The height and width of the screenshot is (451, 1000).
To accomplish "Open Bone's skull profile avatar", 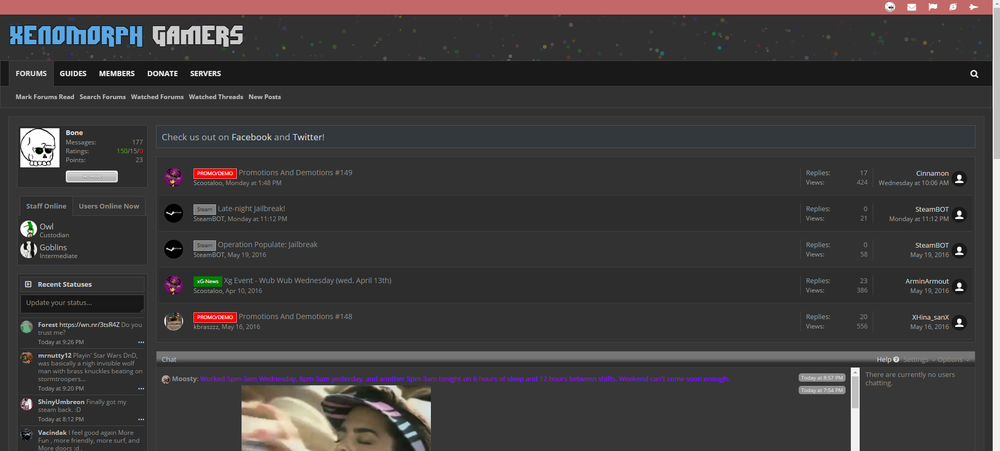I will point(40,147).
